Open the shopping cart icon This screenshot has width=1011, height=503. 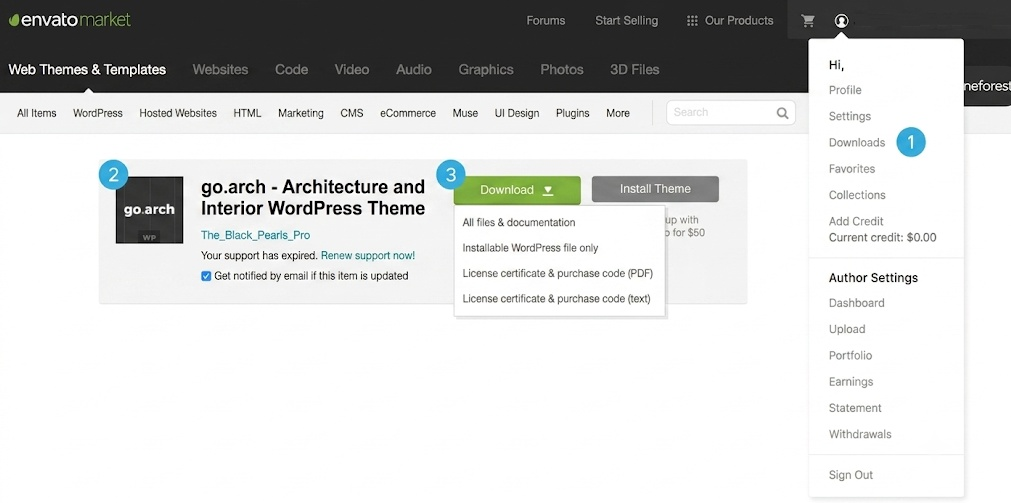coord(807,21)
